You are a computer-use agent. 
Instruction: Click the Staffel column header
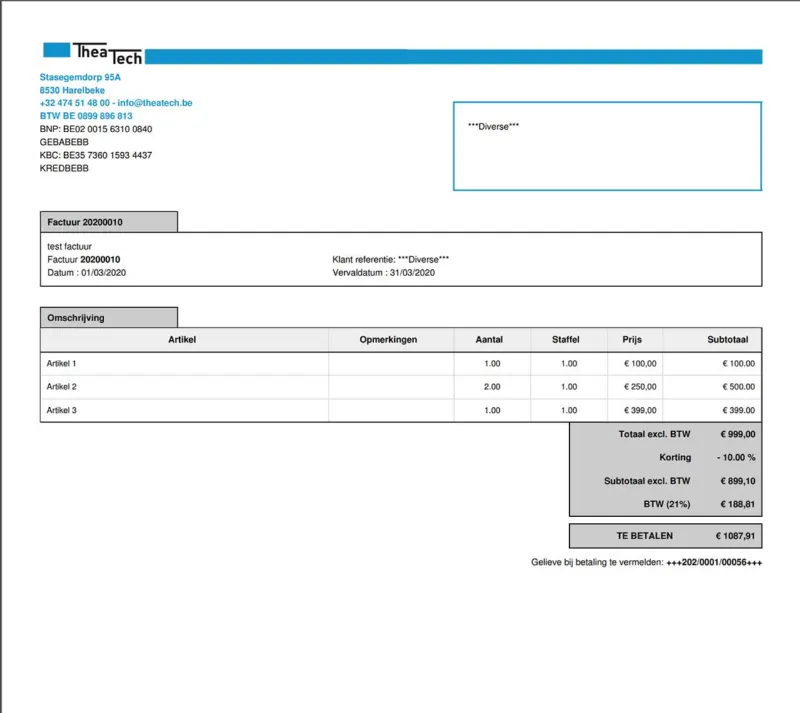pyautogui.click(x=565, y=339)
